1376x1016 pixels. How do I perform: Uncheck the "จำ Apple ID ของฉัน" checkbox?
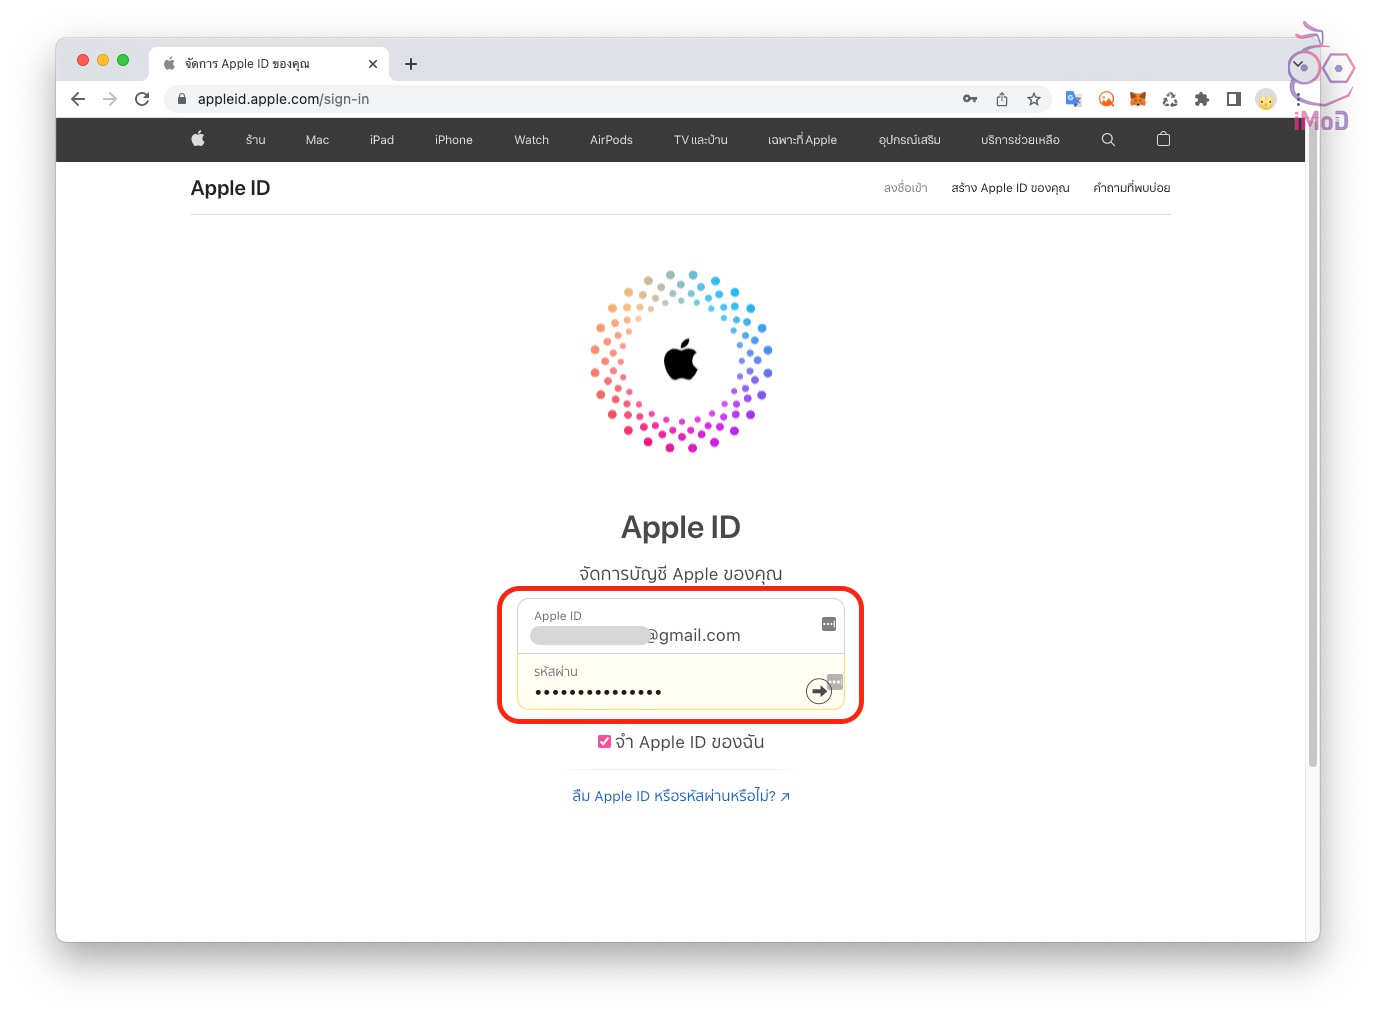click(x=604, y=742)
